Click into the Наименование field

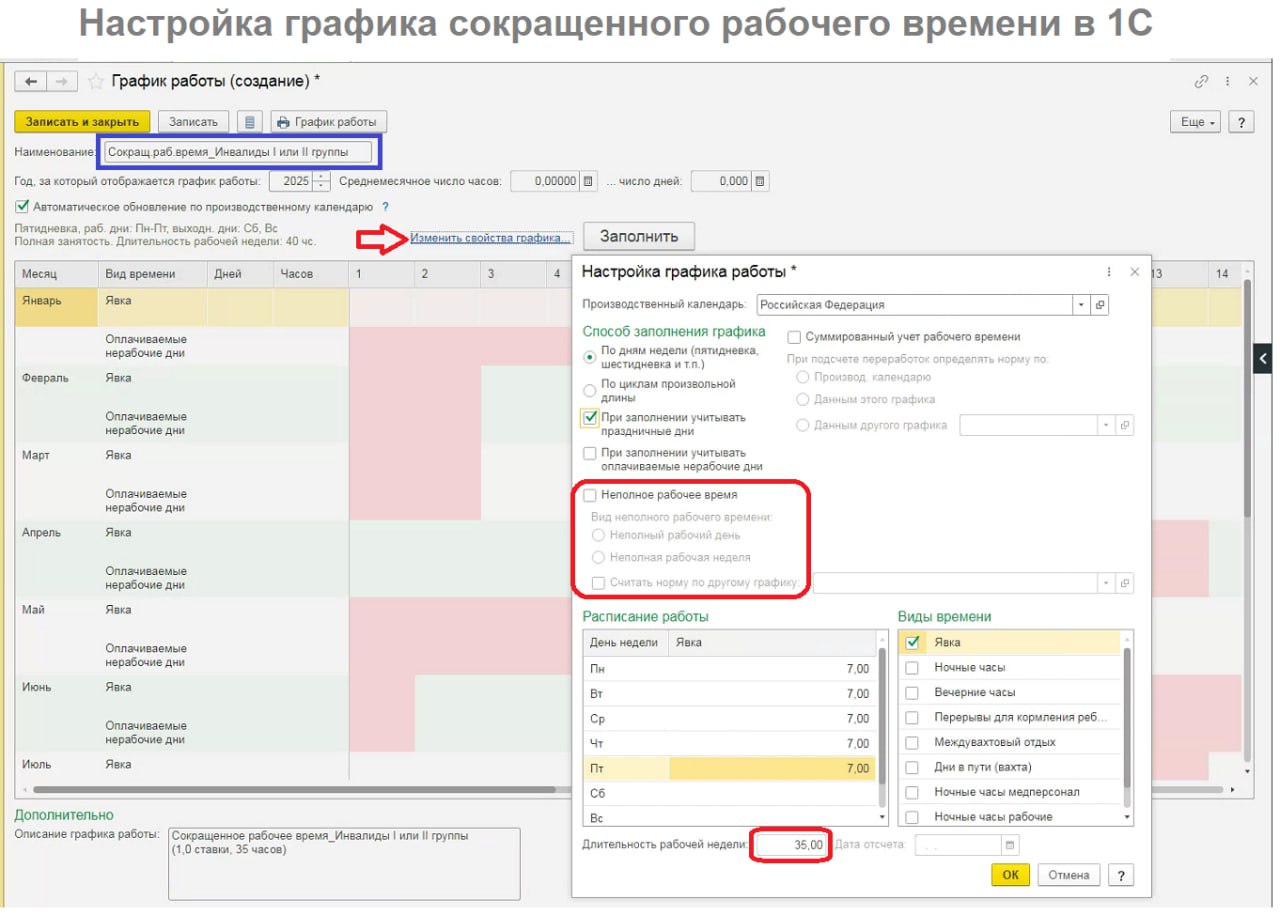238,151
